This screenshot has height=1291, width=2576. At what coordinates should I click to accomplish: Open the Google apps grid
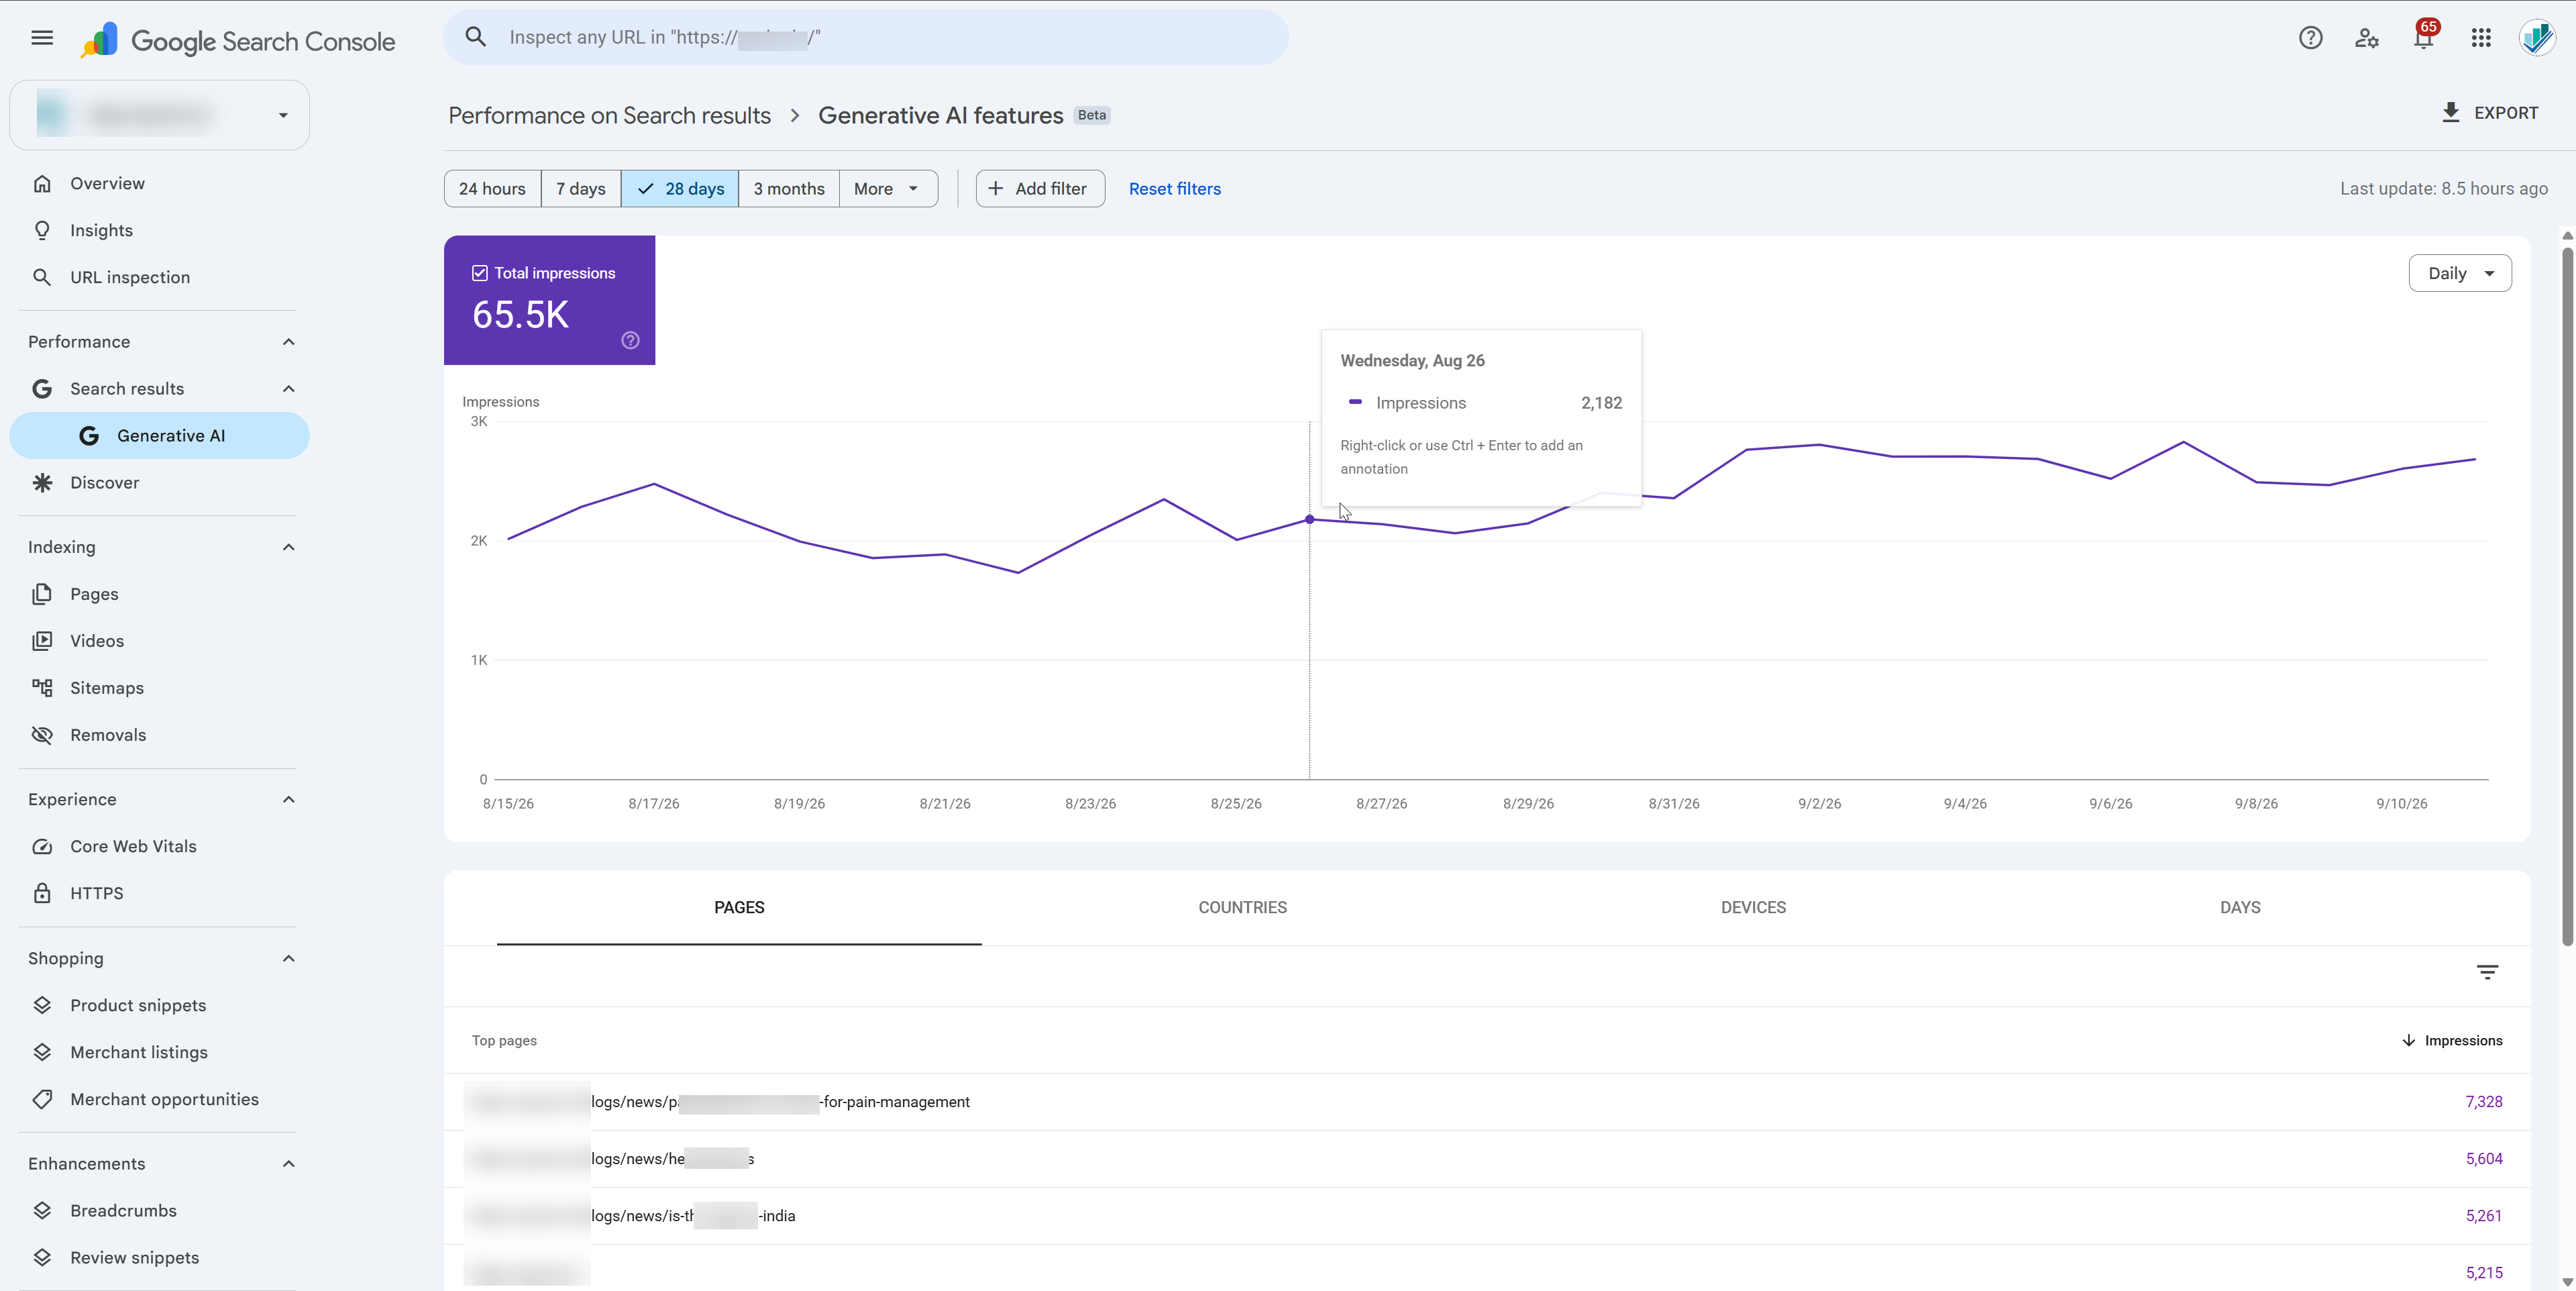2481,38
